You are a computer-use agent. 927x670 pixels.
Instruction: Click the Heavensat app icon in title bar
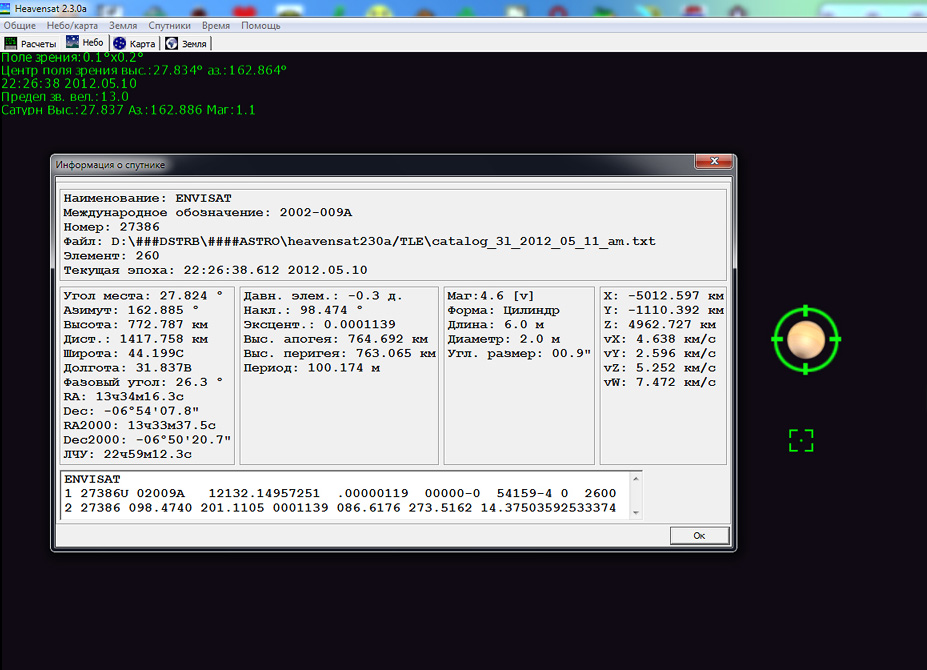(x=7, y=8)
